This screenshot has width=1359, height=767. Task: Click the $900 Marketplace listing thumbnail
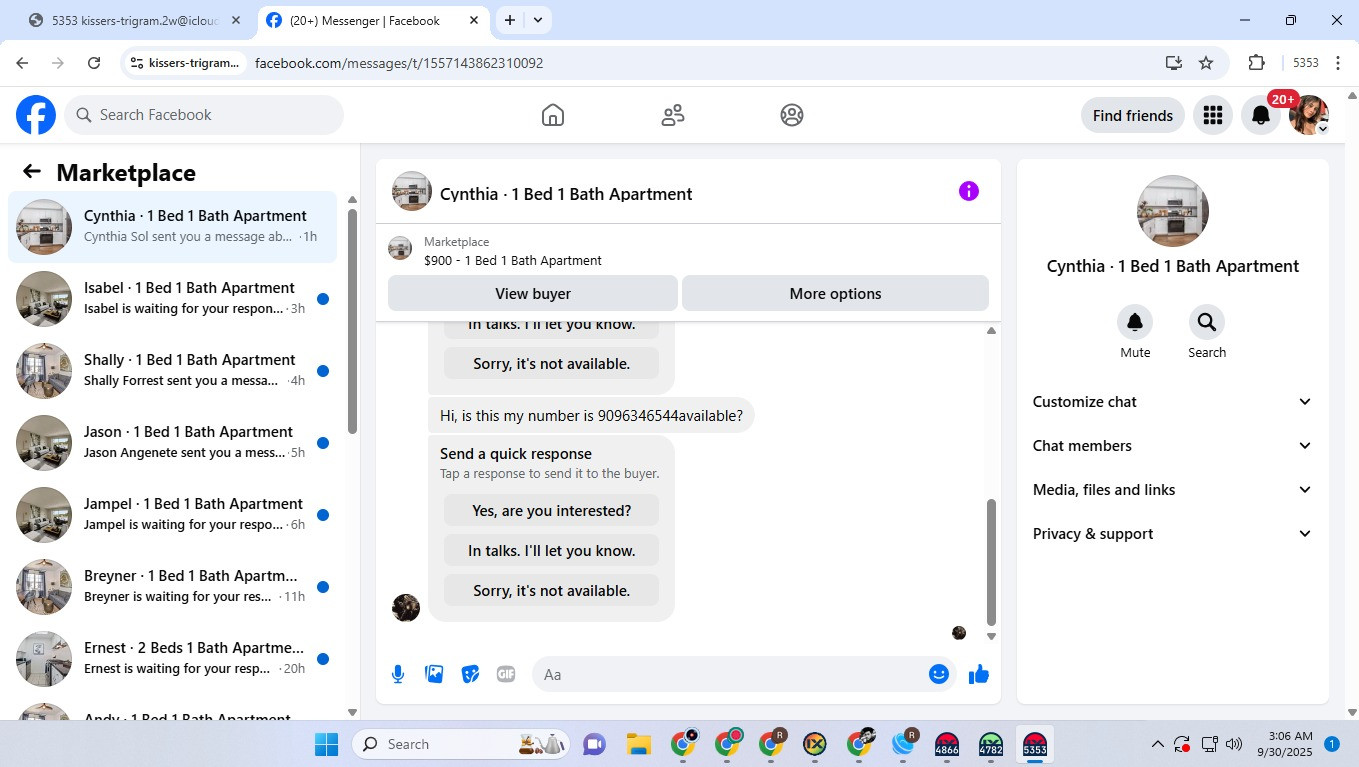point(400,249)
